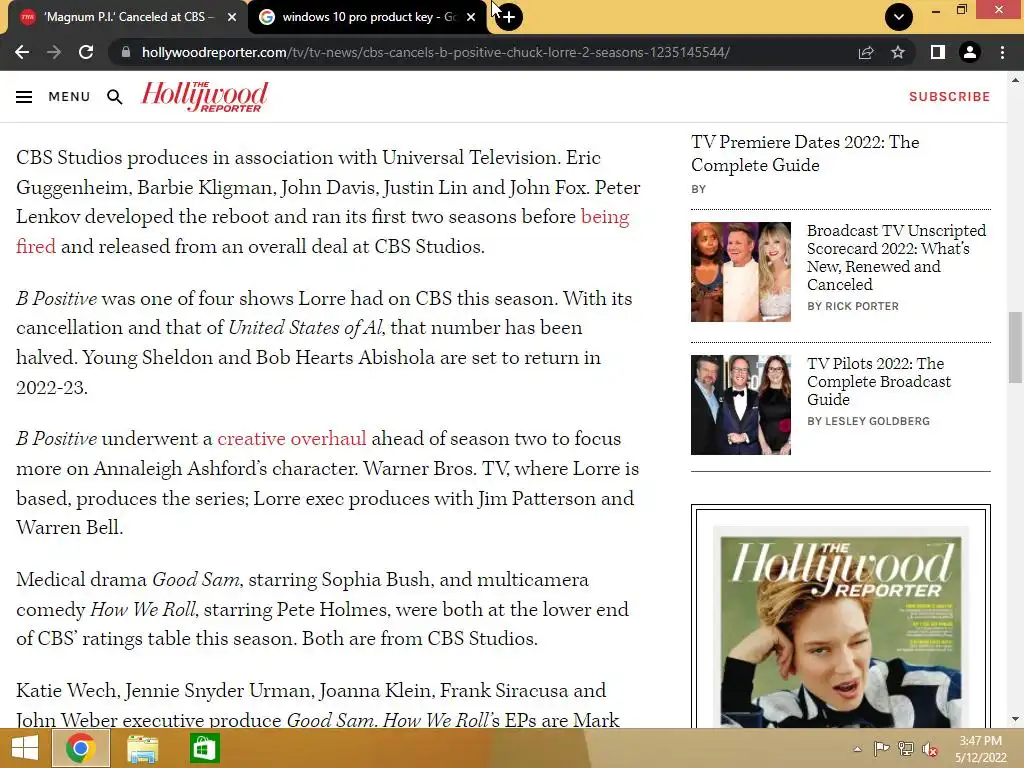
Task: Open the Windows Start button
Action: coord(25,748)
